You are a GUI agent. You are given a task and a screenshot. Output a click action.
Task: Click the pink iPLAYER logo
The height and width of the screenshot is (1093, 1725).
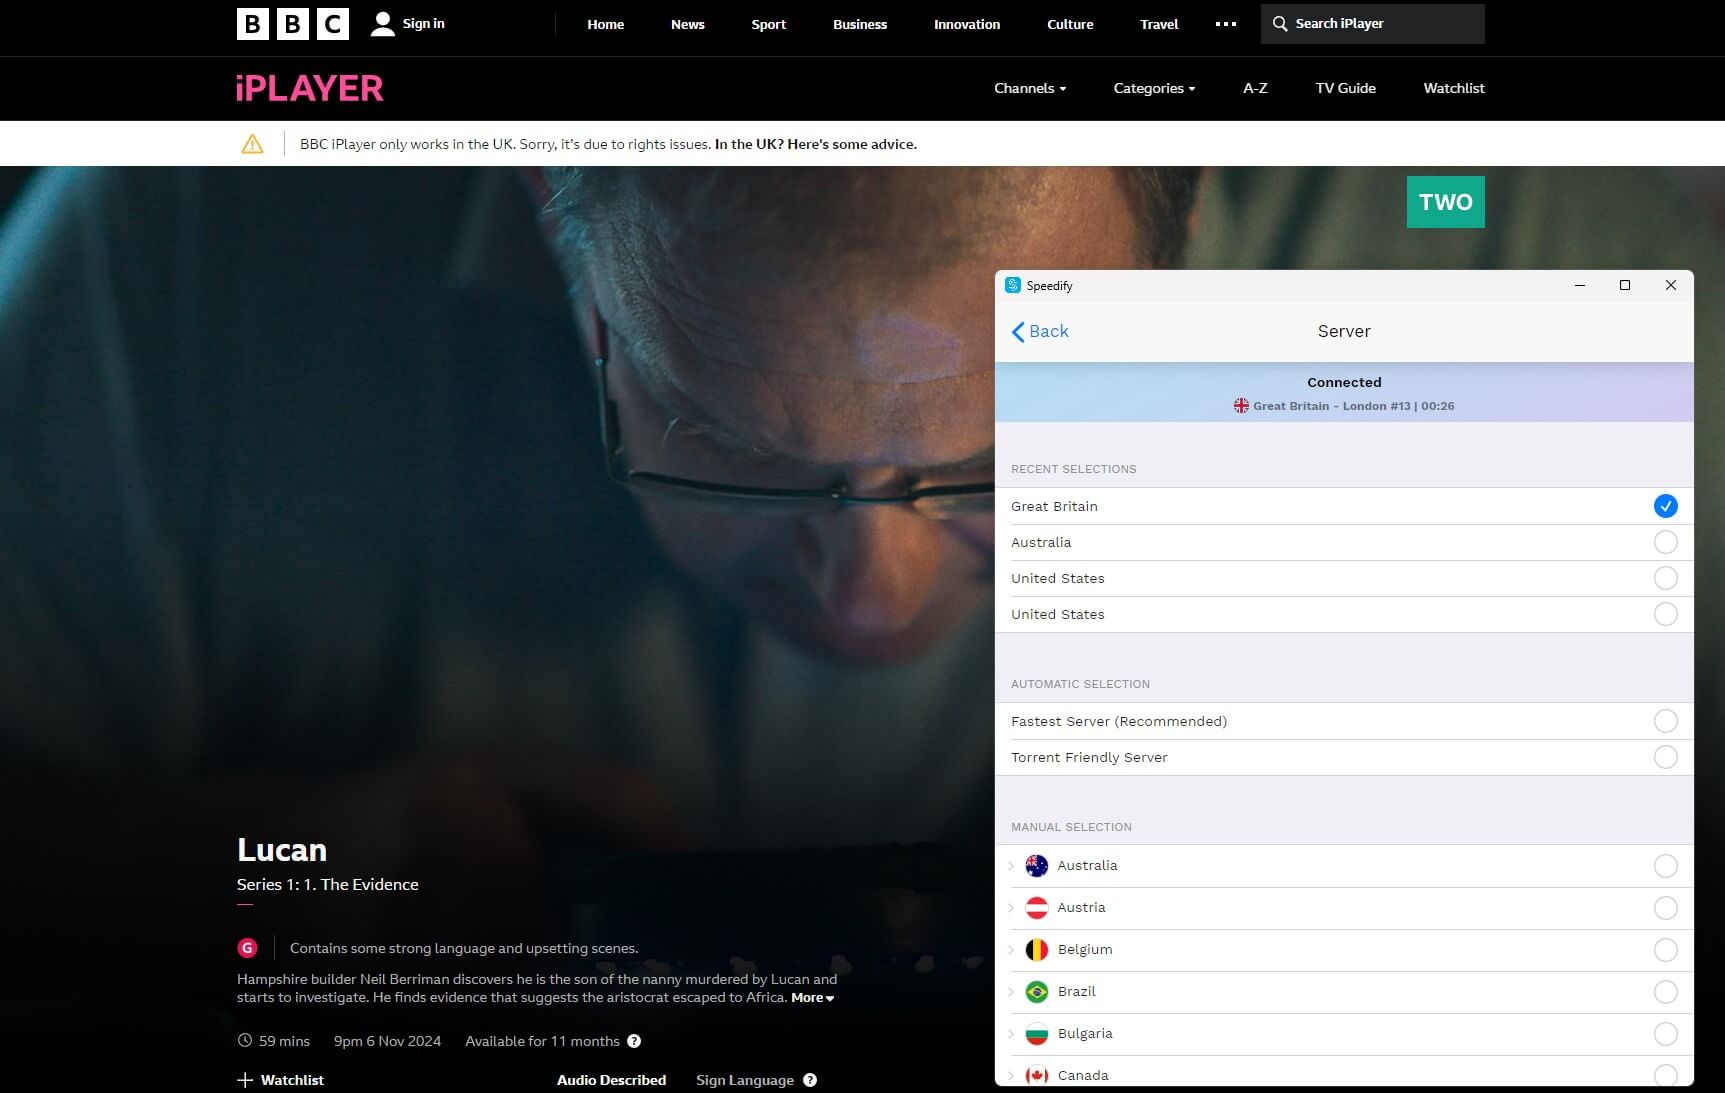pos(310,88)
